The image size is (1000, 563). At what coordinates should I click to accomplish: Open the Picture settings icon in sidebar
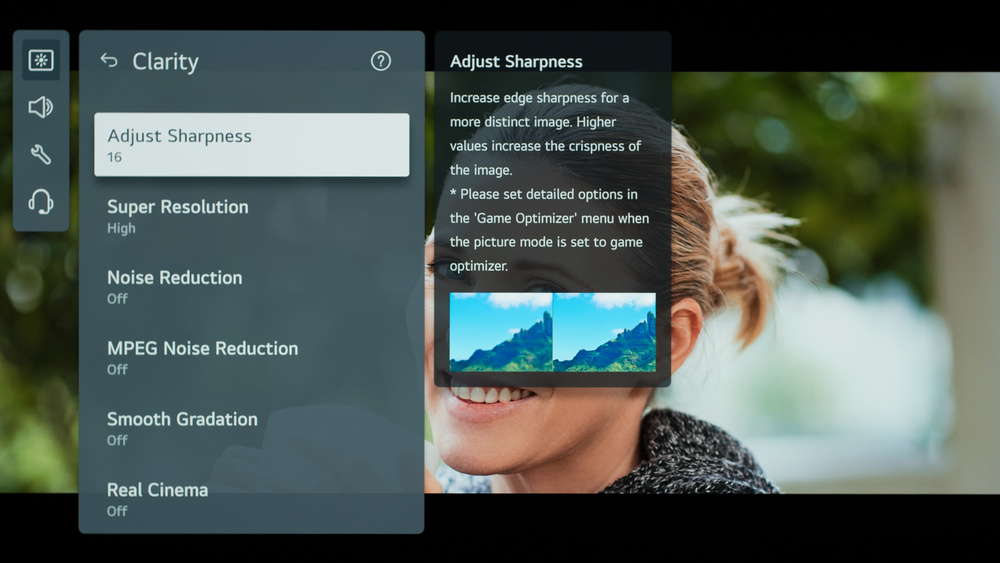(x=41, y=60)
